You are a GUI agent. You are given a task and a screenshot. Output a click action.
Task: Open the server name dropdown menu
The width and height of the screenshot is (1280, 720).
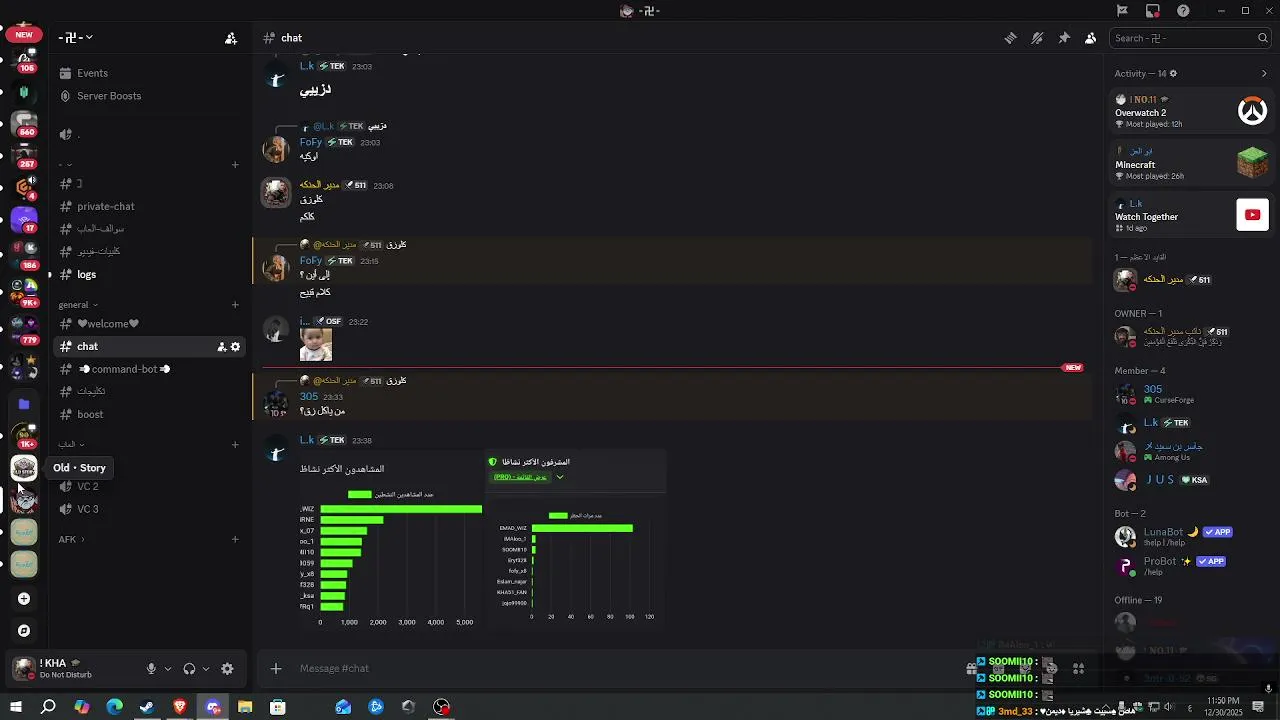[x=76, y=38]
